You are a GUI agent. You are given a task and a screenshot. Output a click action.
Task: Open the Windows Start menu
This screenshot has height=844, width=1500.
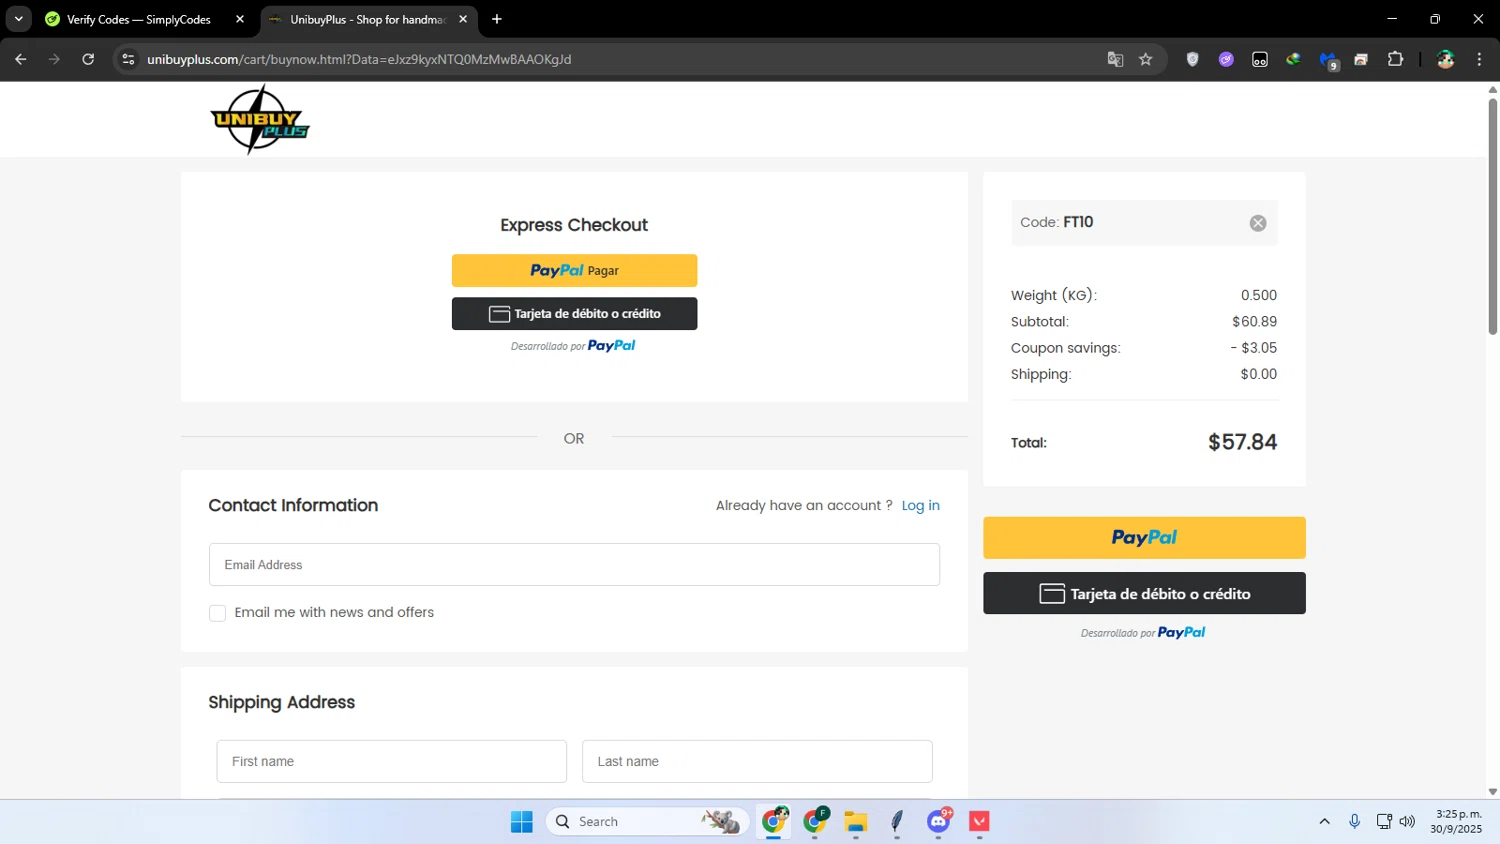[521, 821]
